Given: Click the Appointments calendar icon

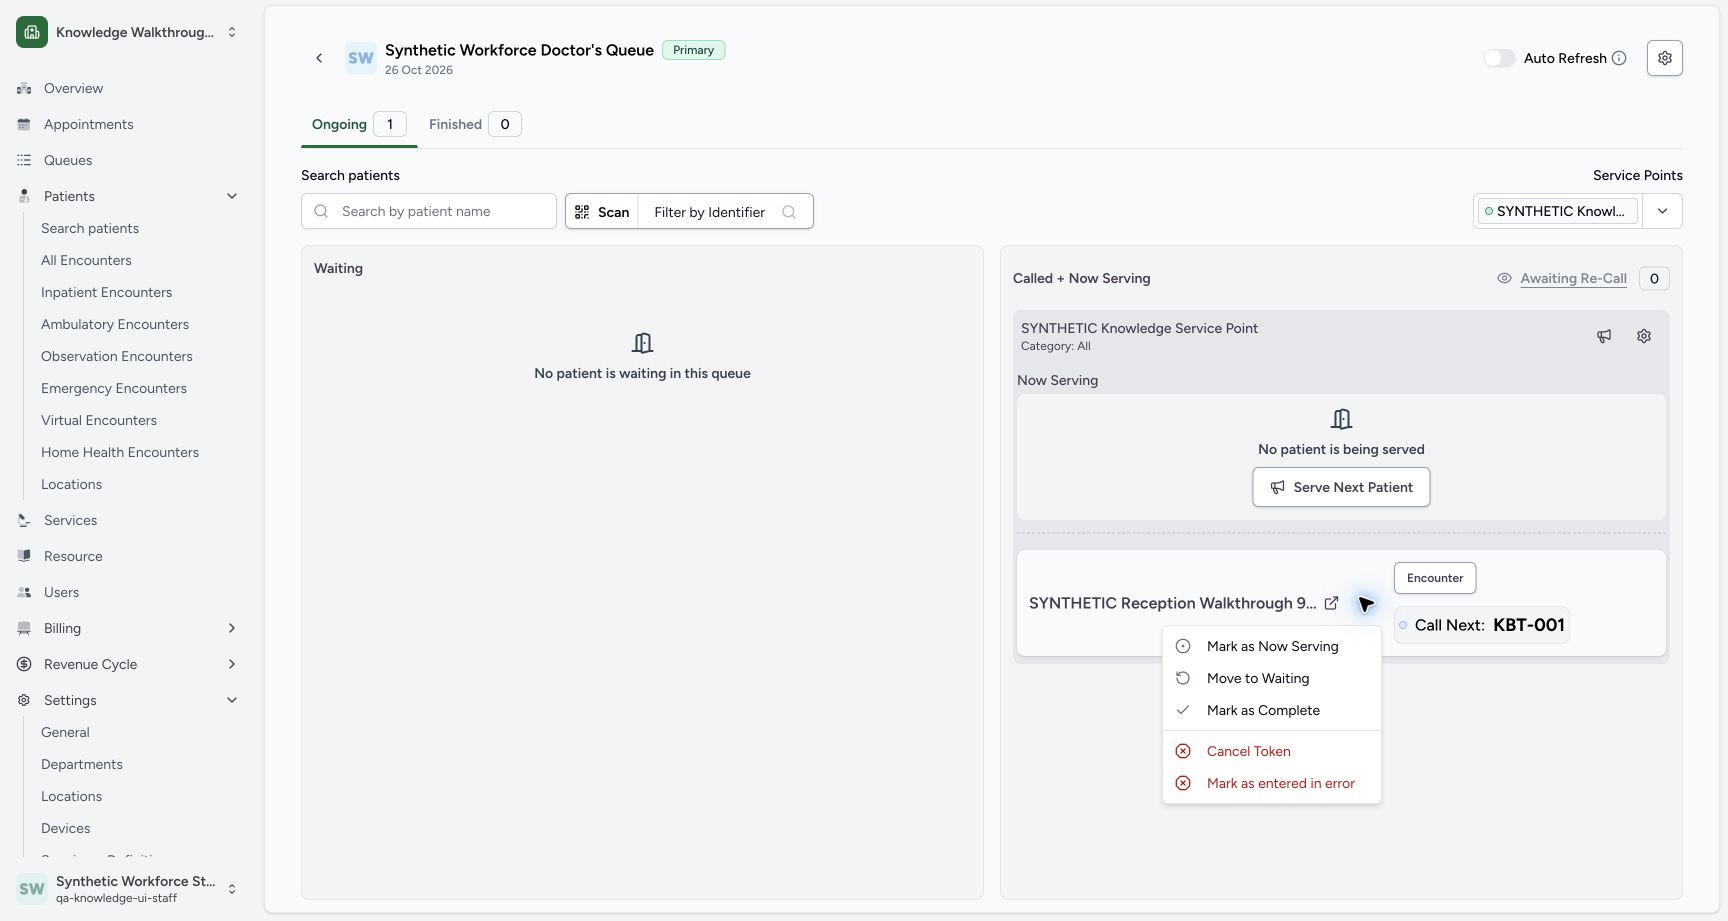Looking at the screenshot, I should point(24,124).
